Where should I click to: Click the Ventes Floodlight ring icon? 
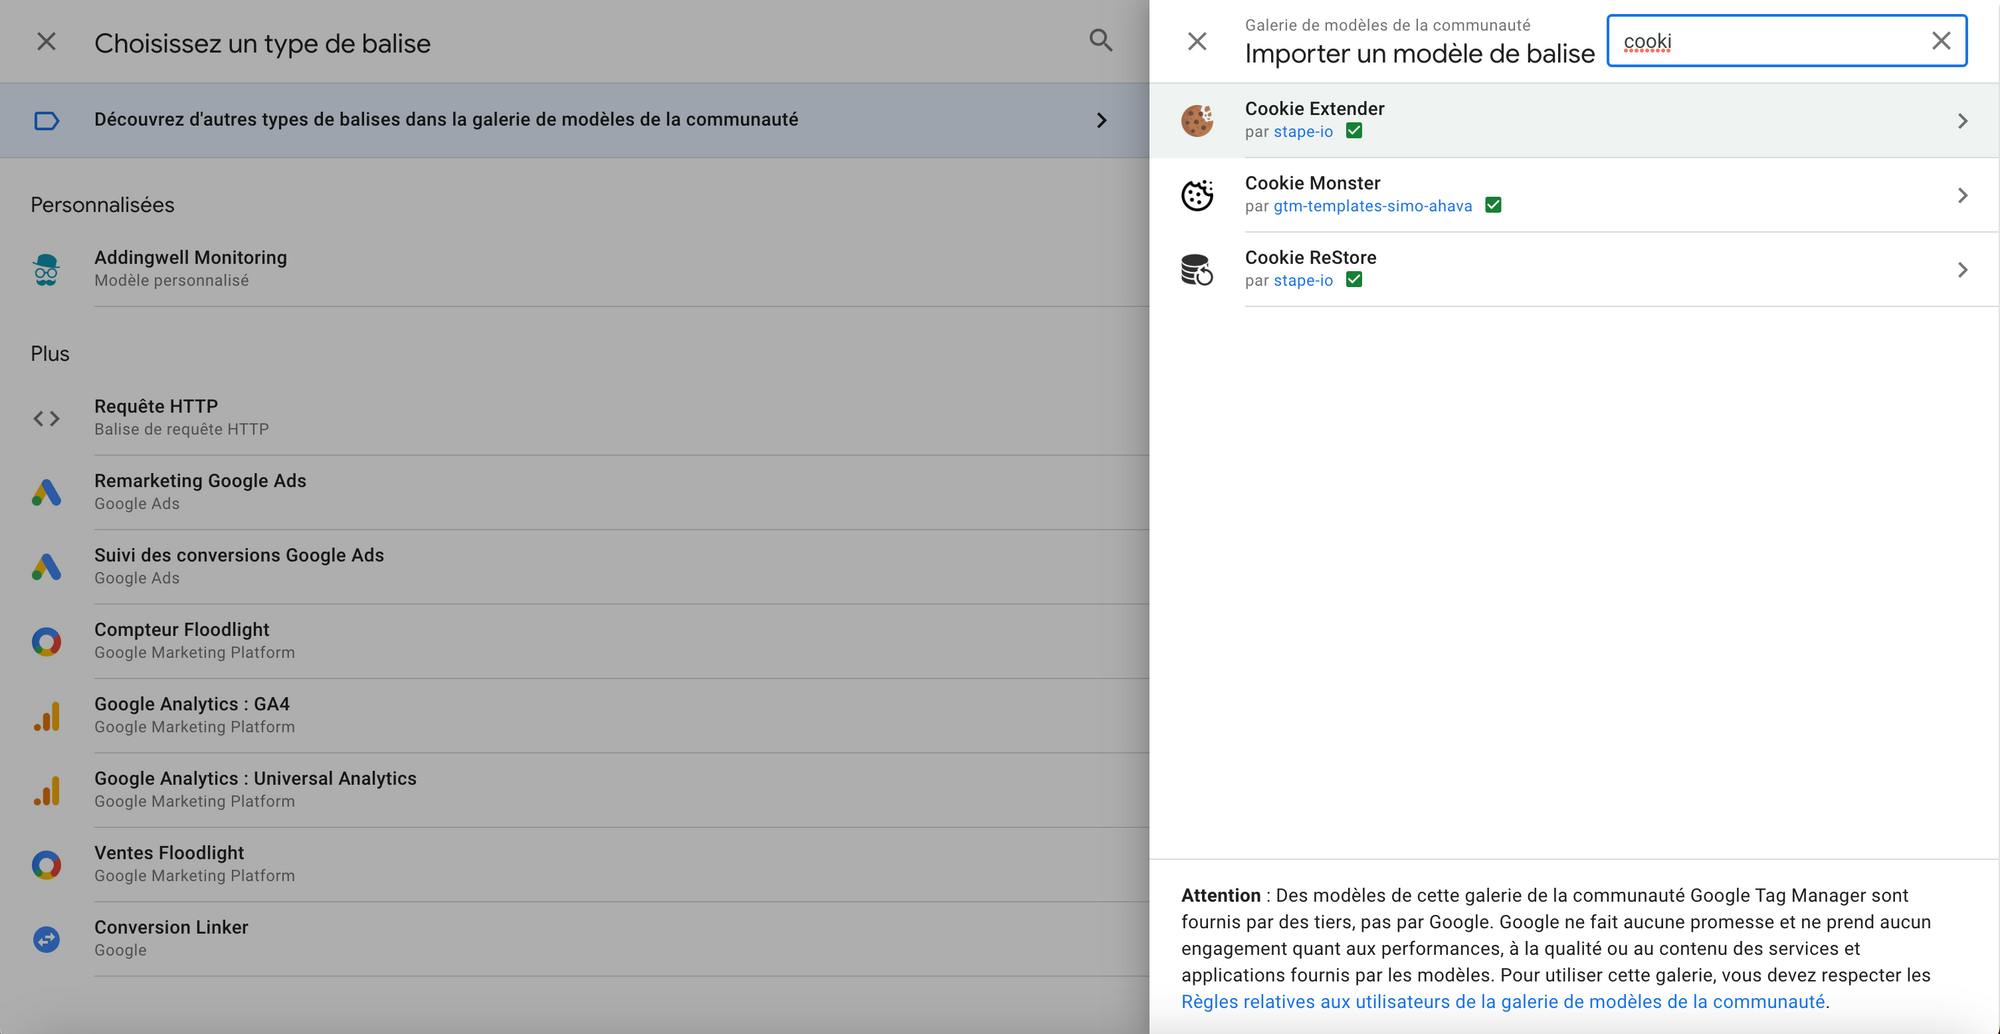coord(46,865)
